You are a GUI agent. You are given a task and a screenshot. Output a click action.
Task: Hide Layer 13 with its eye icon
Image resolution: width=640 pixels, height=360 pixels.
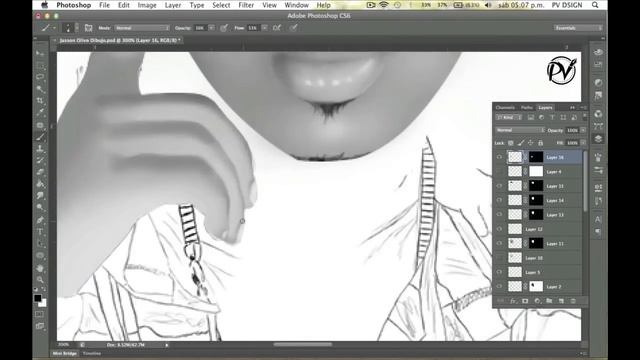(x=499, y=214)
